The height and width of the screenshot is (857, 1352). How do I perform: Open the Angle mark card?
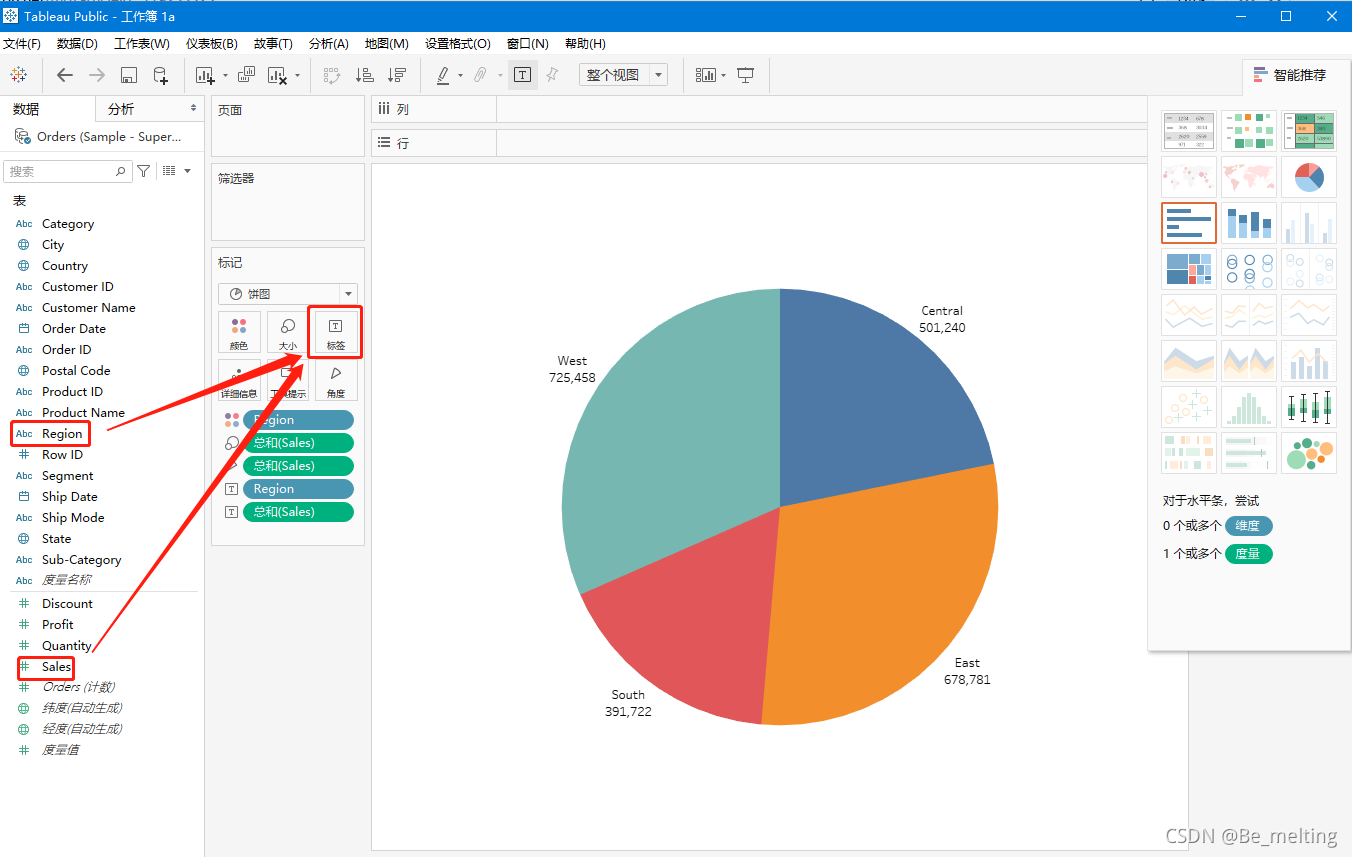[x=335, y=380]
